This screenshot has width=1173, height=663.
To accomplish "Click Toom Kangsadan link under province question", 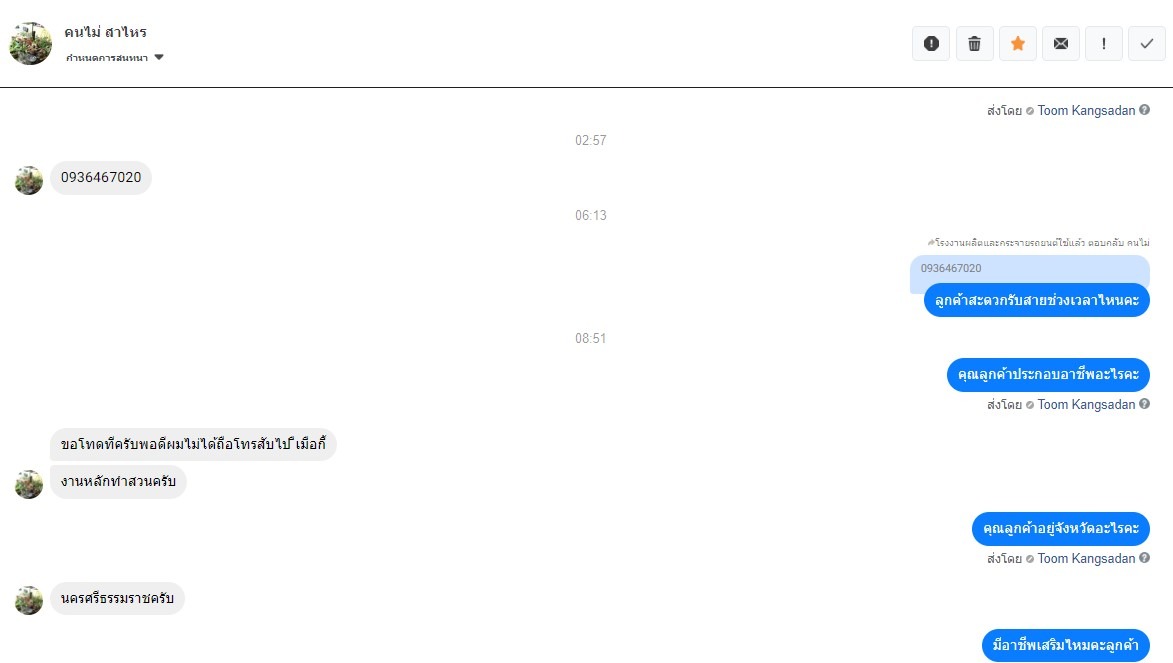I will pos(1086,559).
